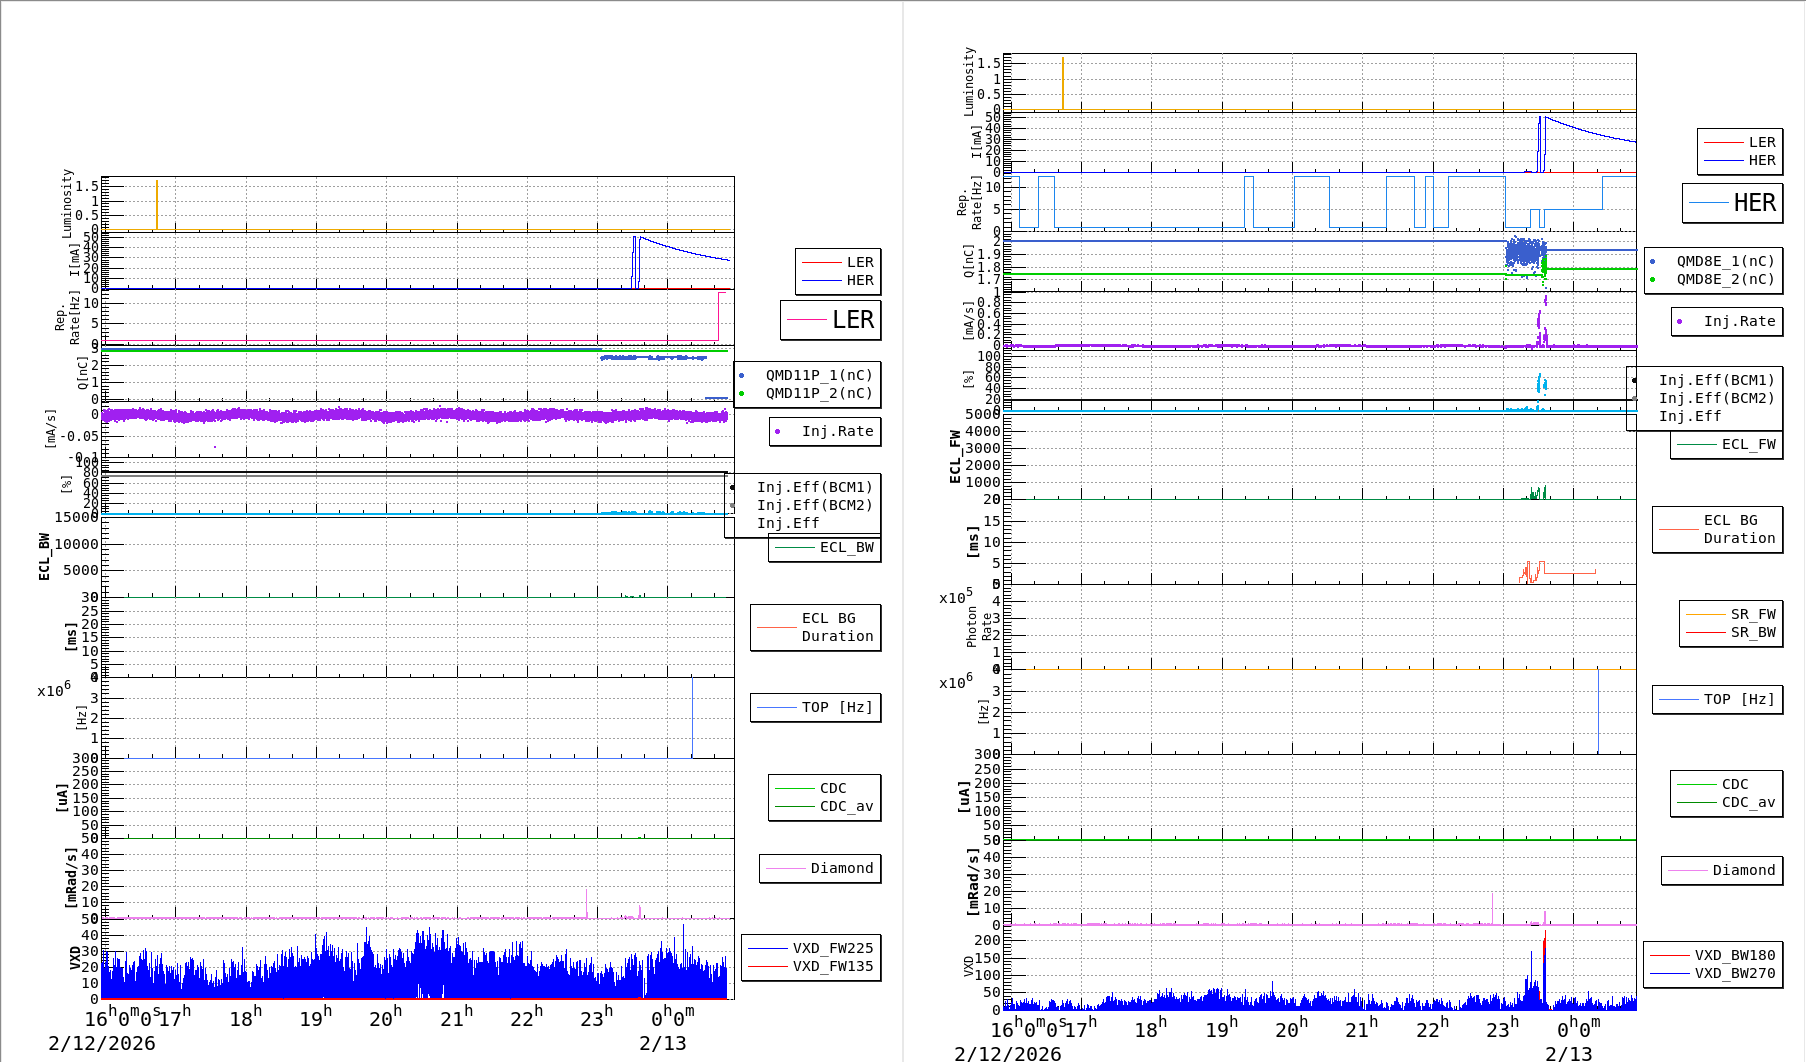The width and height of the screenshot is (1806, 1062).
Task: Click the TOP [Hz] legend in left panel
Action: [816, 708]
